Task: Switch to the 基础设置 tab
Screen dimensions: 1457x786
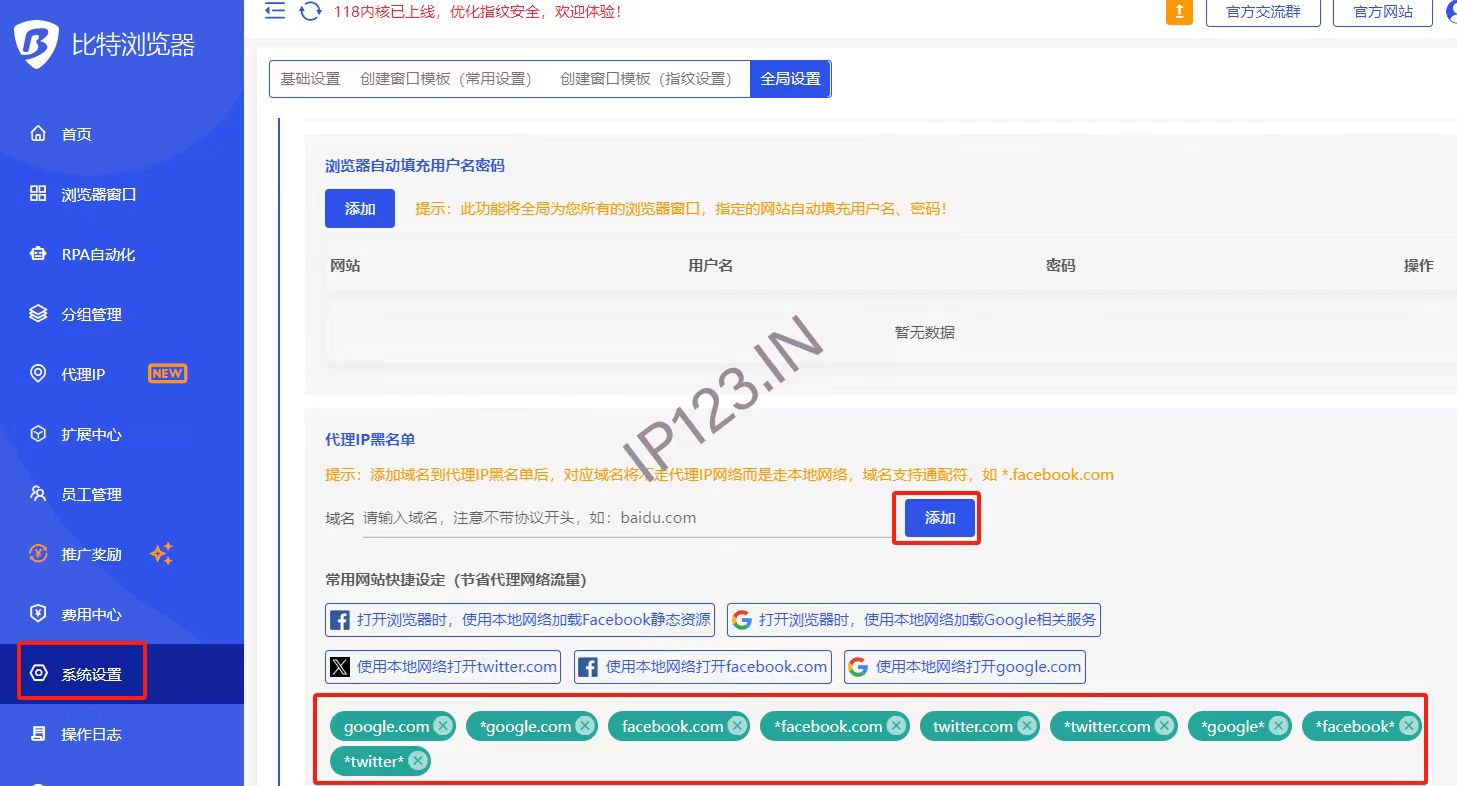Action: click(310, 79)
